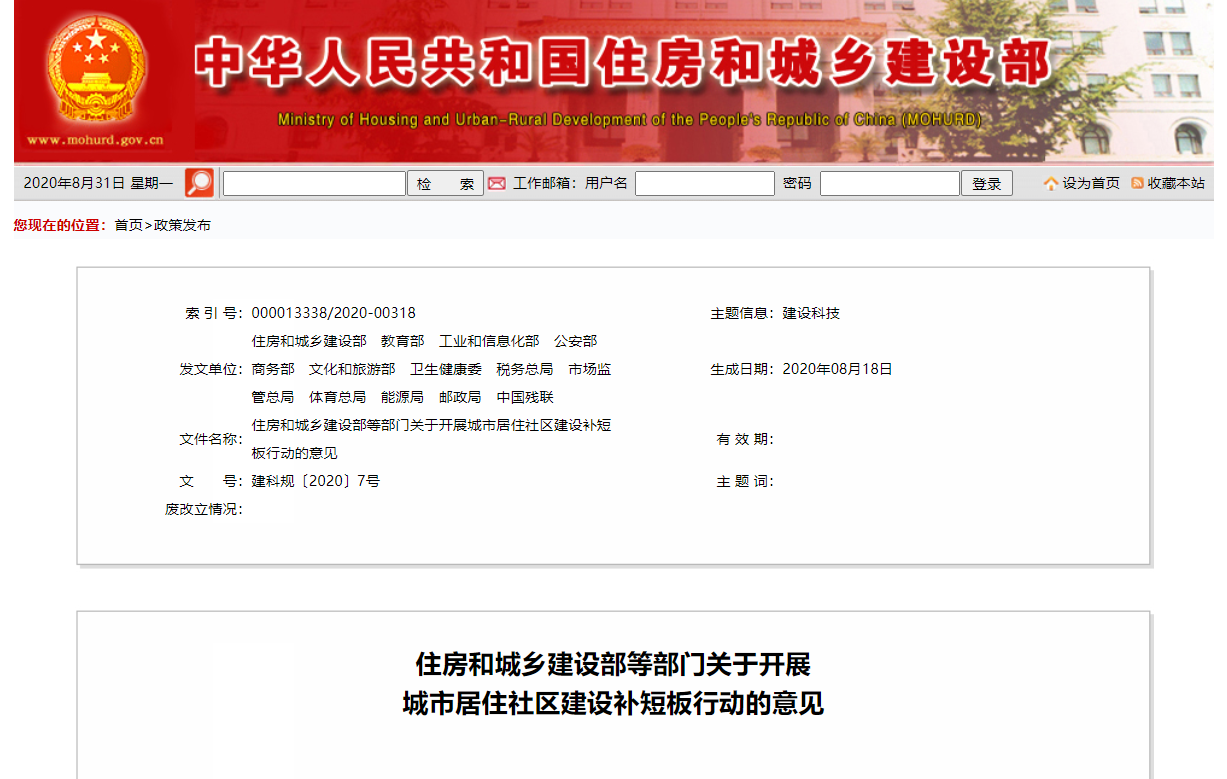Viewport: 1227px width, 779px height.
Task: Click issuing unit 能源局
Action: pos(402,397)
